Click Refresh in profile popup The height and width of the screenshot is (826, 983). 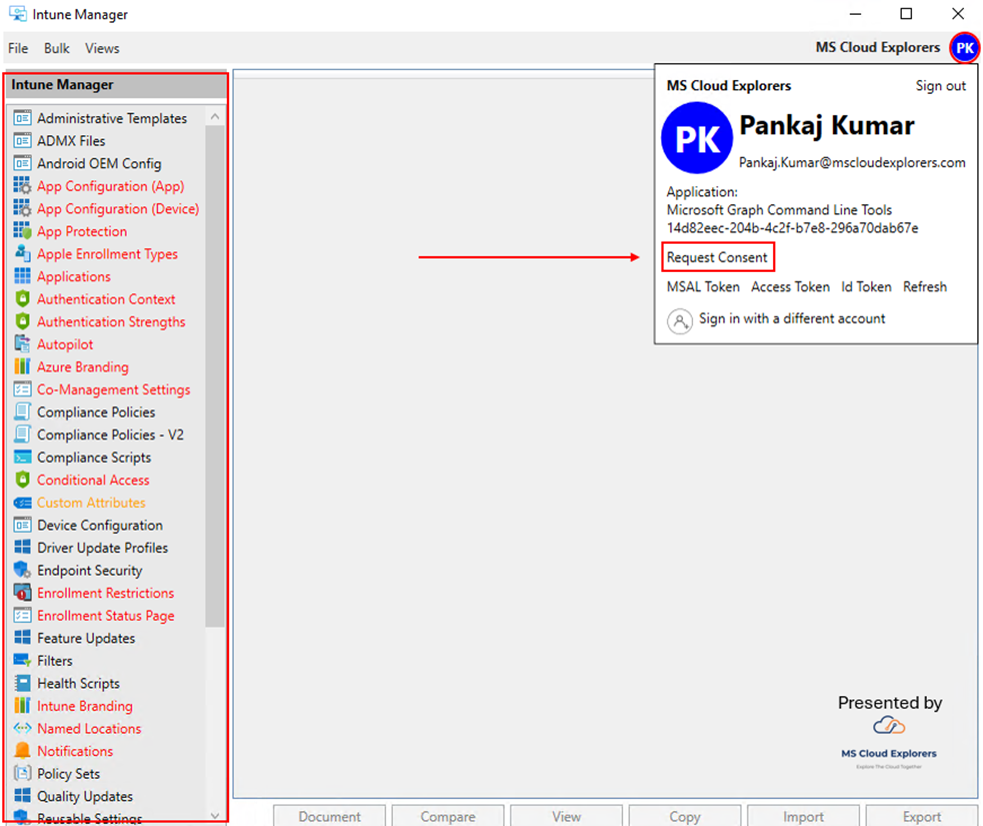[x=925, y=287]
